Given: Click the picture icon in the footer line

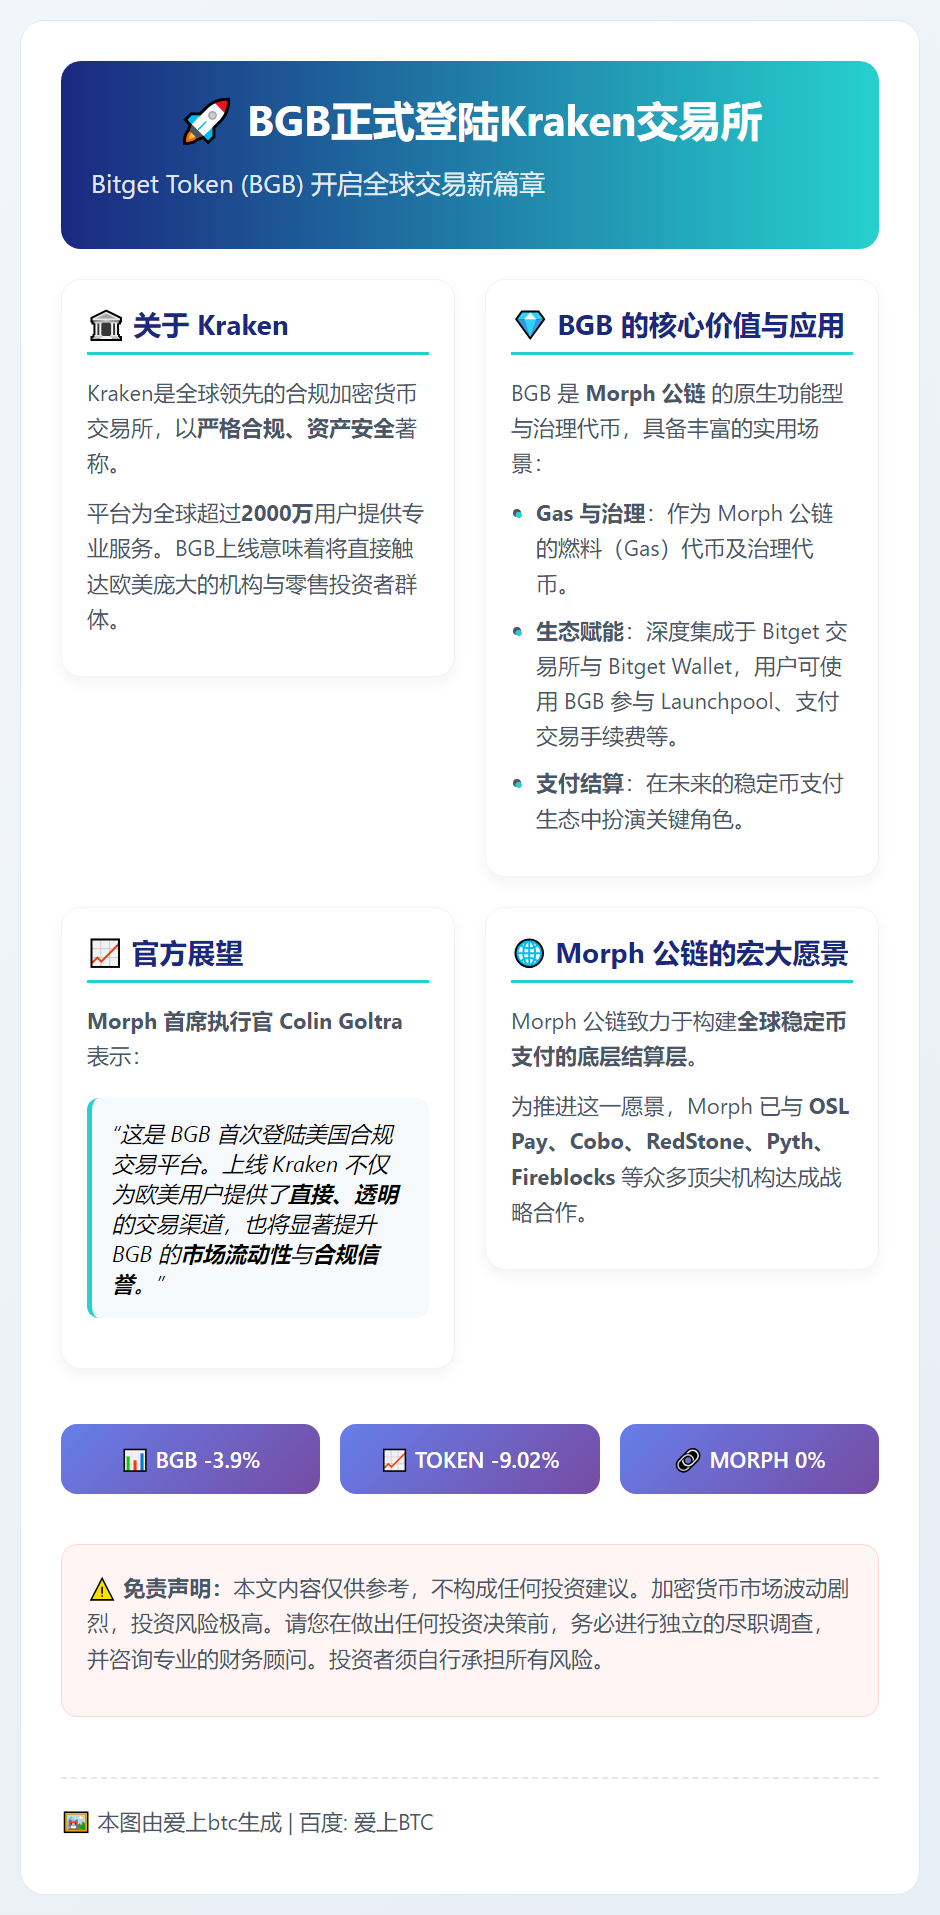Looking at the screenshot, I should tap(76, 1822).
